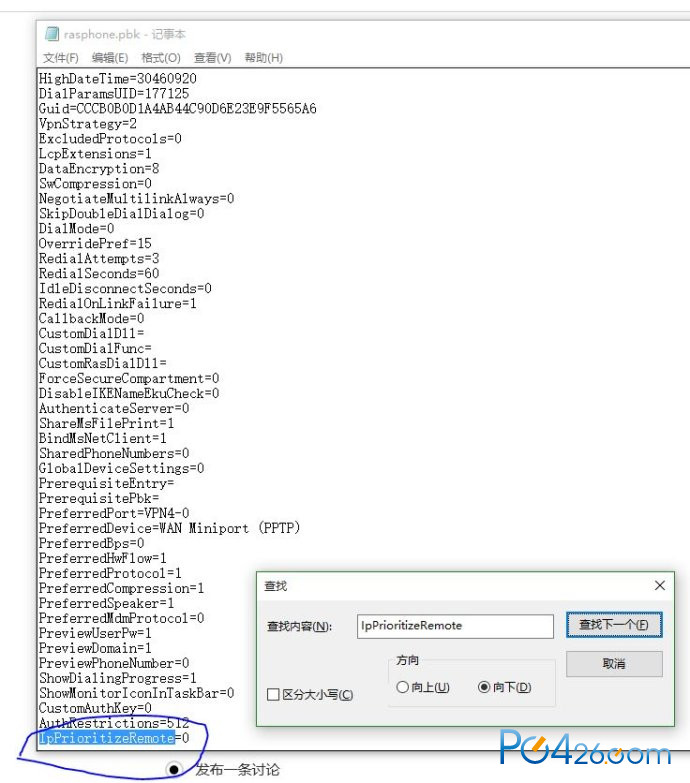The image size is (690, 783).
Task: Click the DisableIKENameEkuCheck=0 line
Action: (x=129, y=393)
